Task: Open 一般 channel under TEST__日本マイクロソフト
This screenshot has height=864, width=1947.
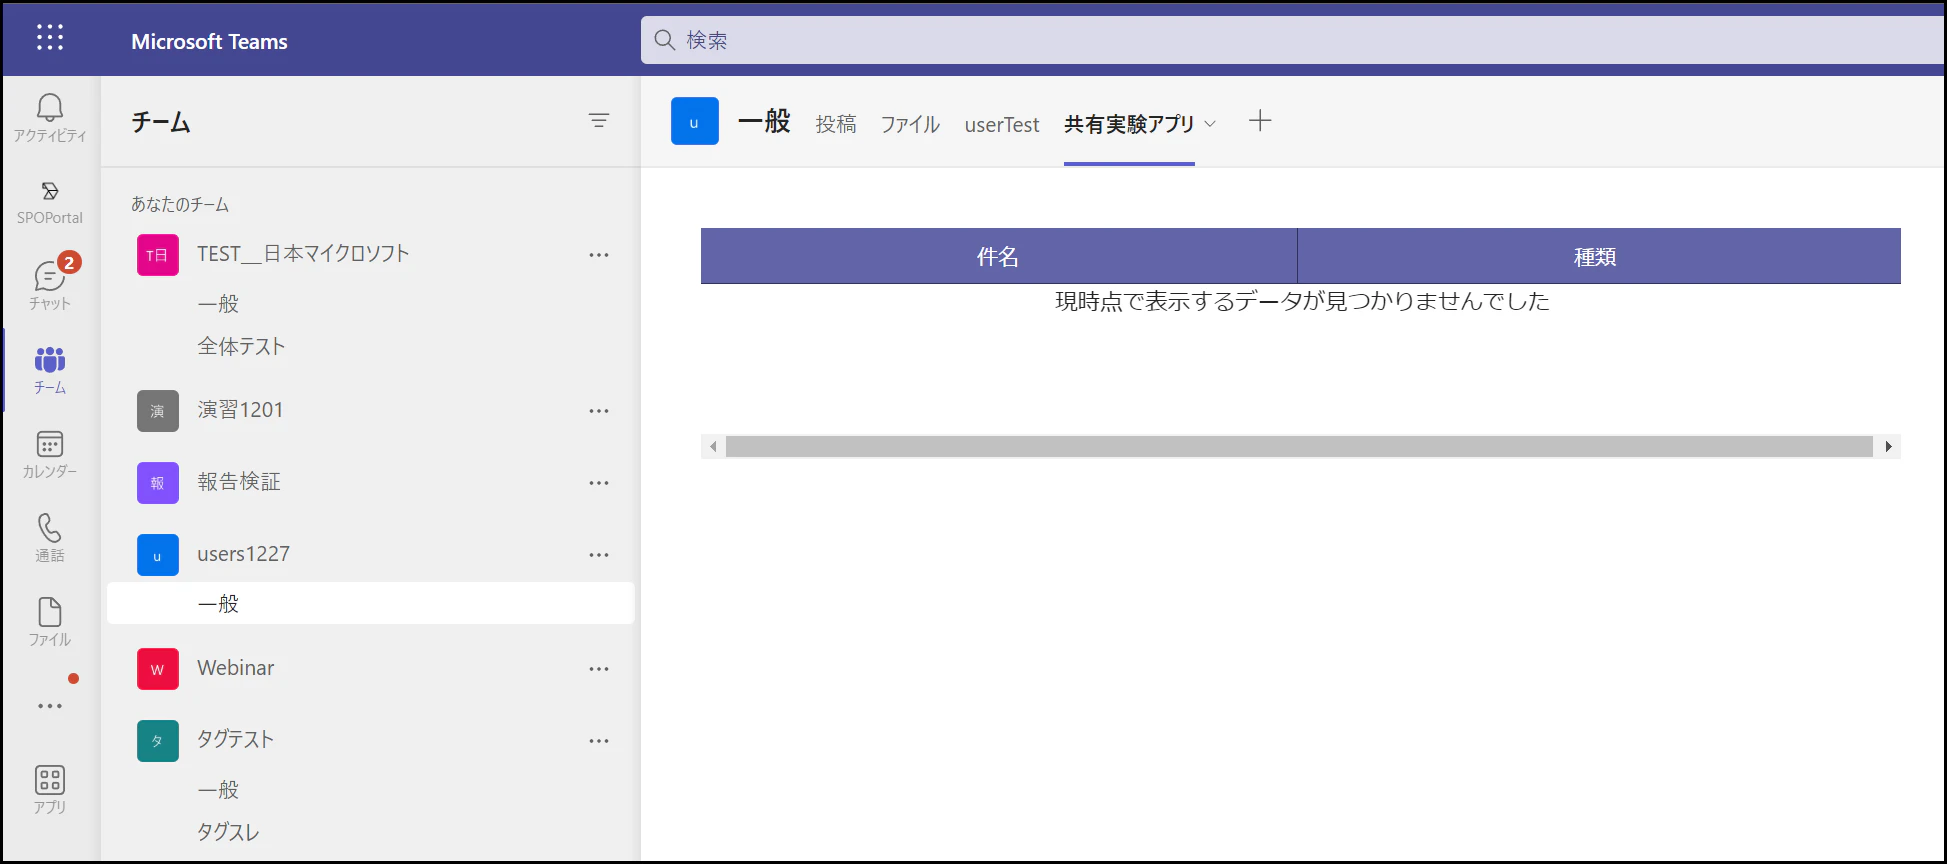Action: 218,304
